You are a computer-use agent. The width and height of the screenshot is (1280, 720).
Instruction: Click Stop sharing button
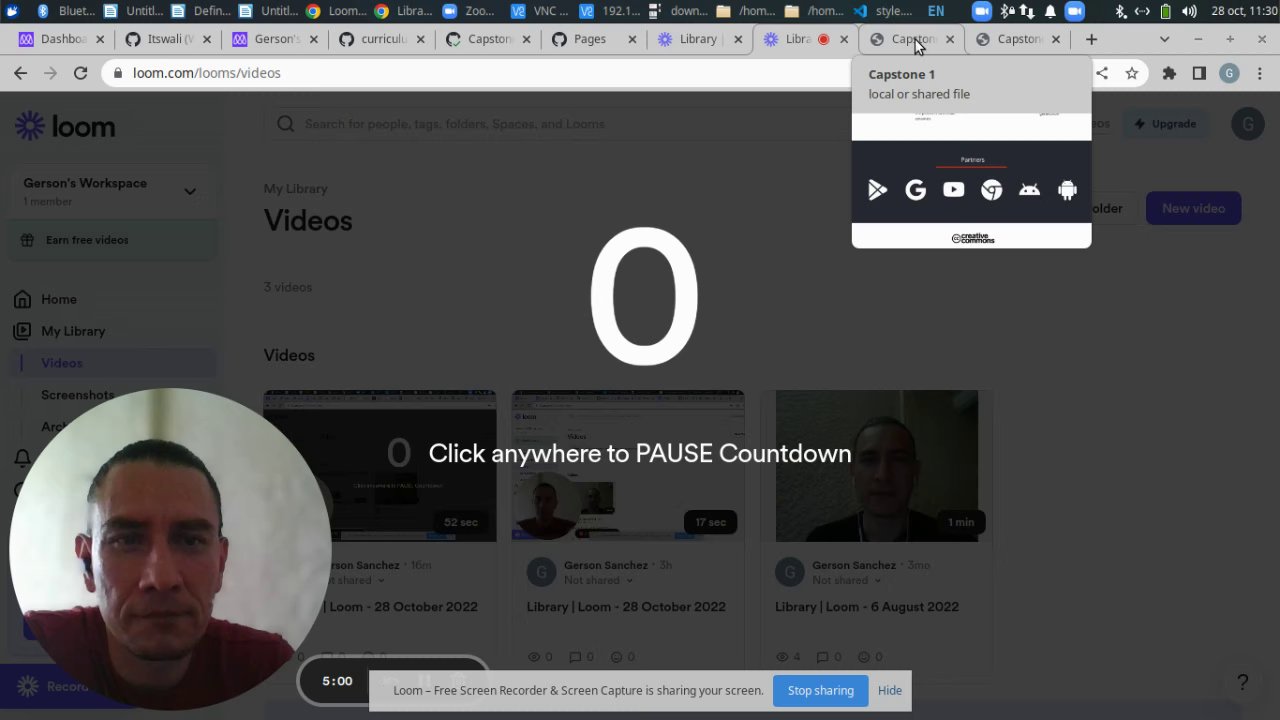[x=820, y=690]
